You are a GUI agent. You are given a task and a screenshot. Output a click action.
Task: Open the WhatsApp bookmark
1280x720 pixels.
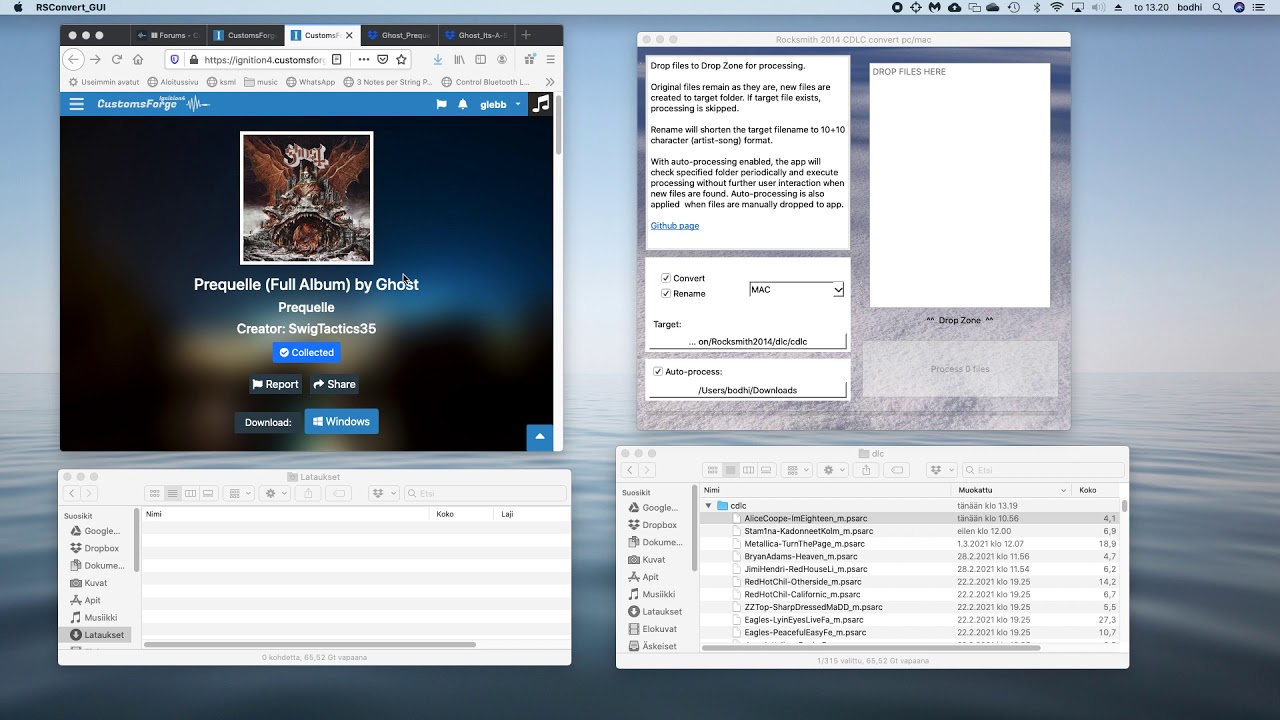310,82
